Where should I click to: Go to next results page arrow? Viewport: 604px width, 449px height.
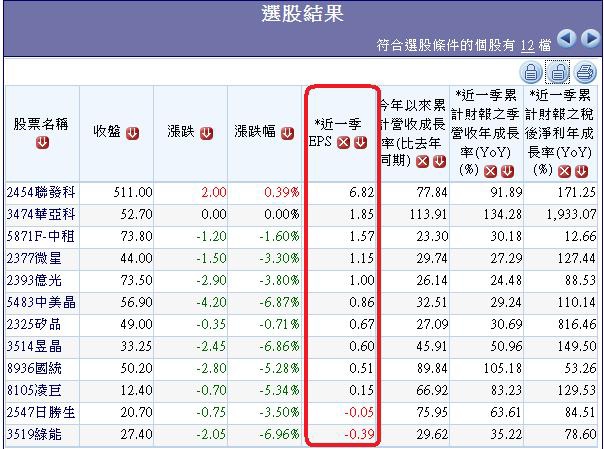tap(591, 39)
